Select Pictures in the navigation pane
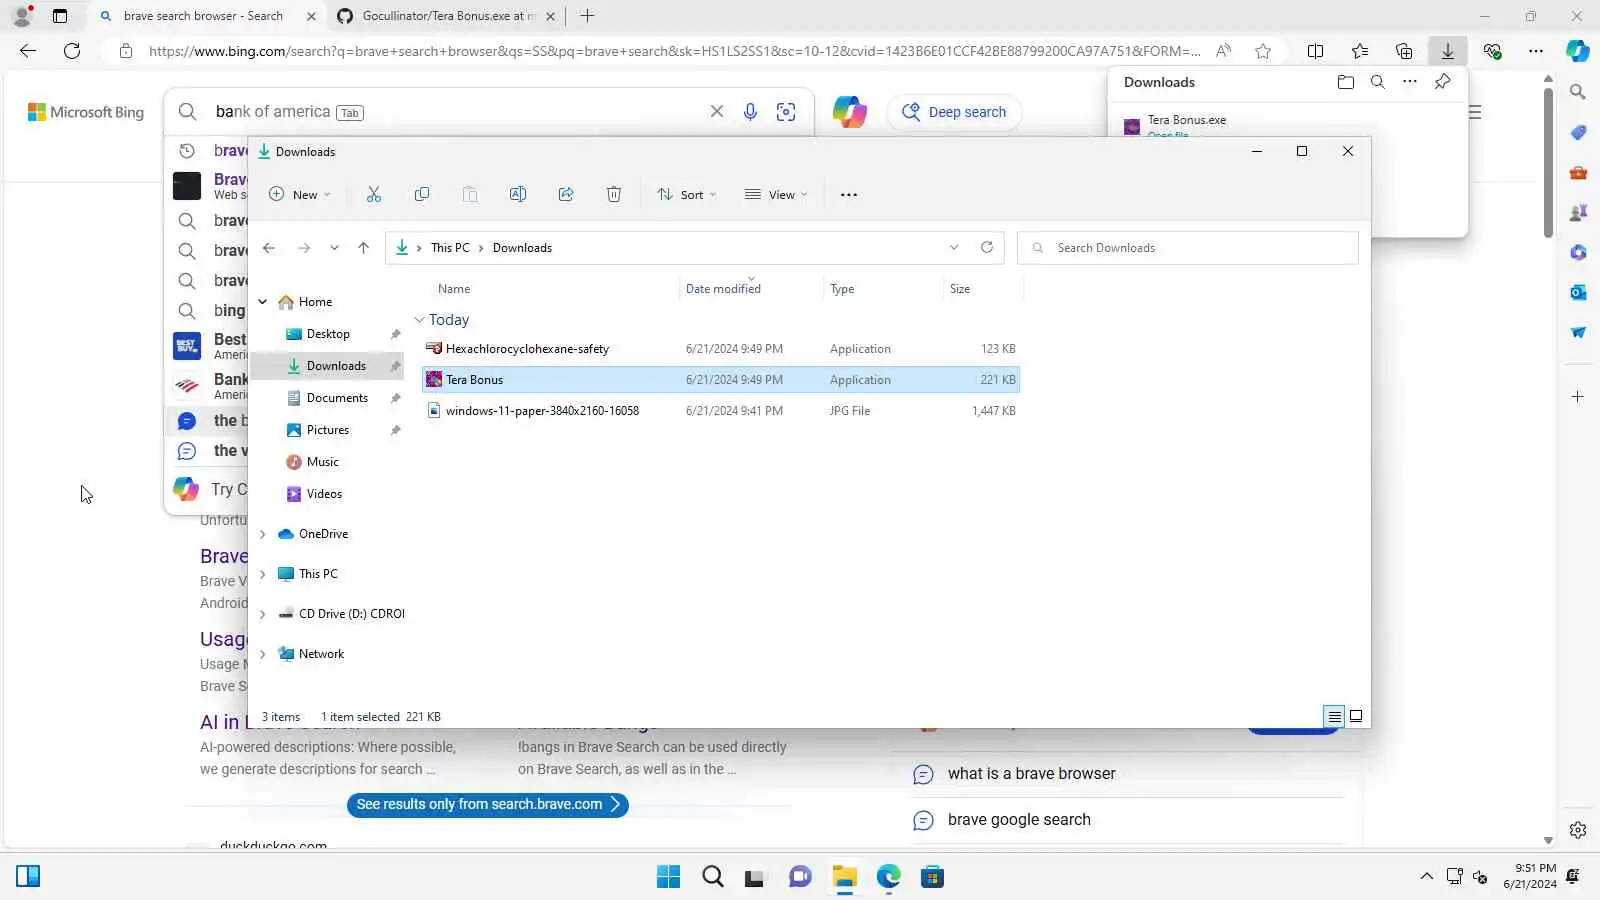The width and height of the screenshot is (1600, 900). [328, 430]
